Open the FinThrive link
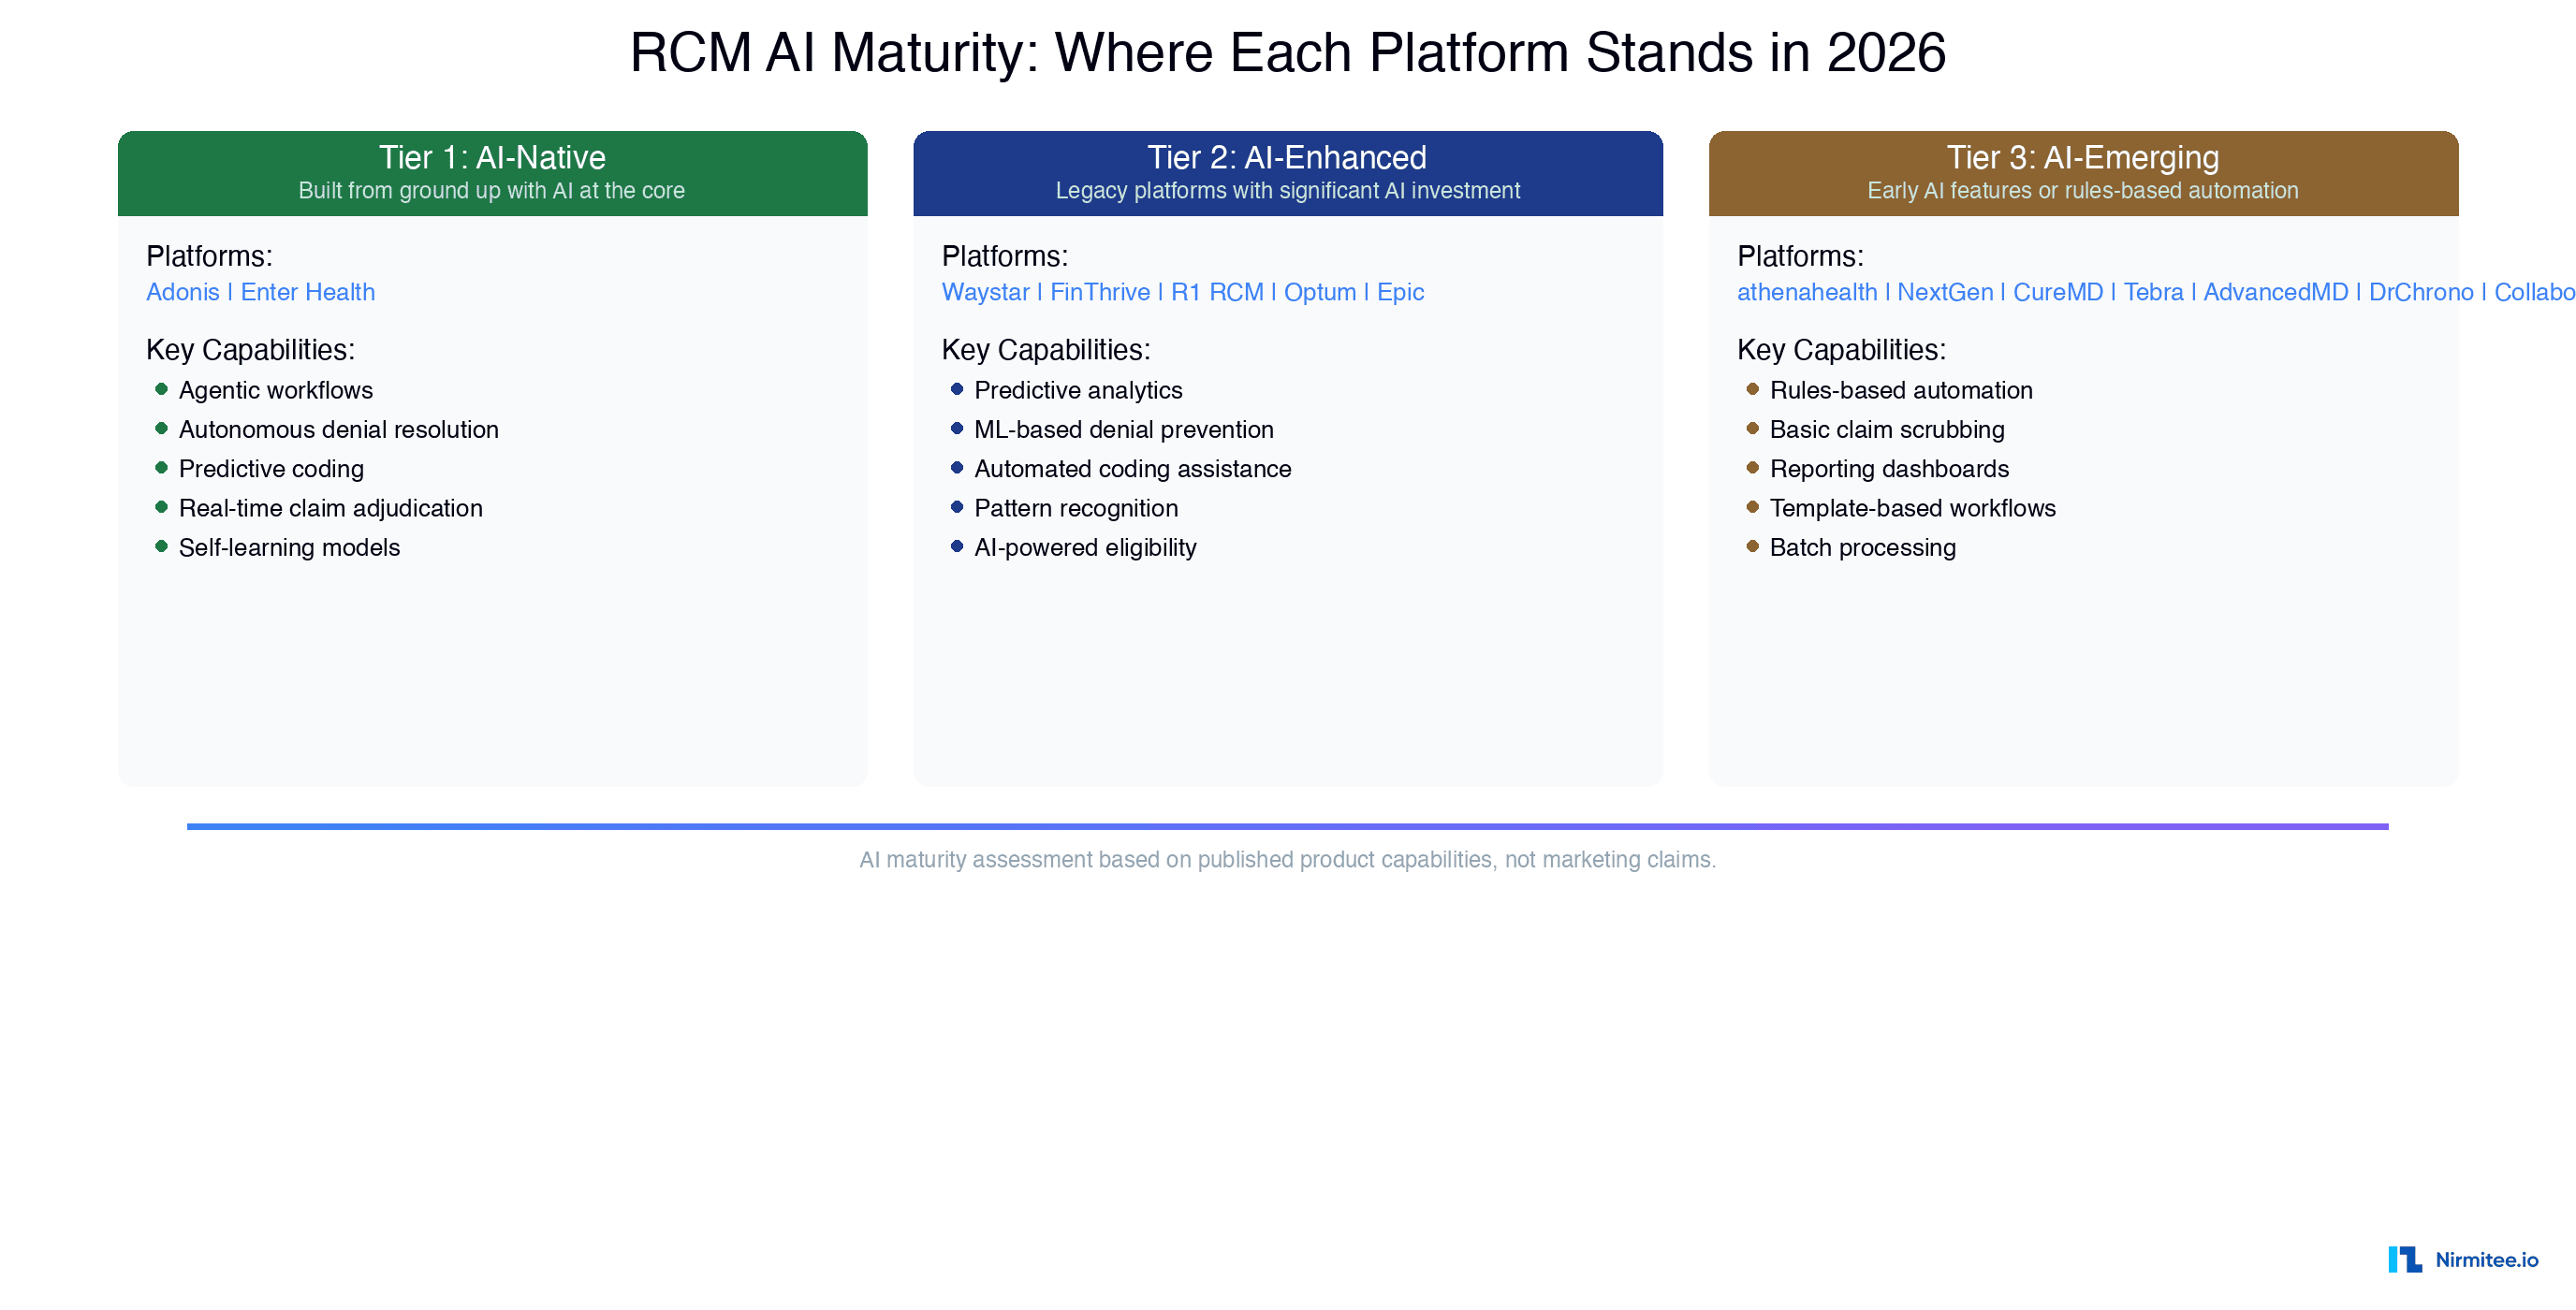The height and width of the screenshot is (1310, 2576). 1099,291
